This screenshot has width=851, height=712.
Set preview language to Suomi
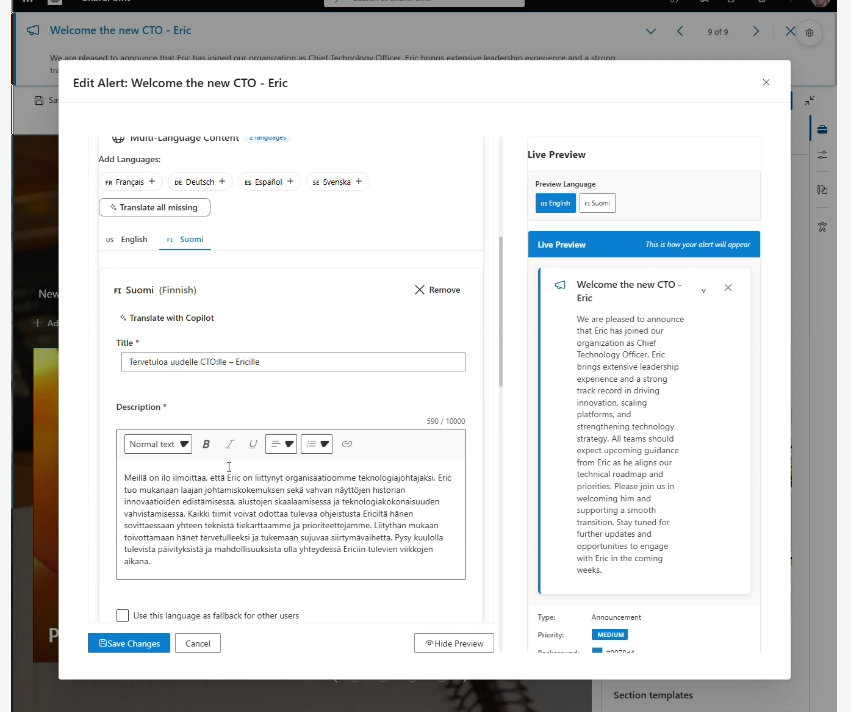point(597,203)
